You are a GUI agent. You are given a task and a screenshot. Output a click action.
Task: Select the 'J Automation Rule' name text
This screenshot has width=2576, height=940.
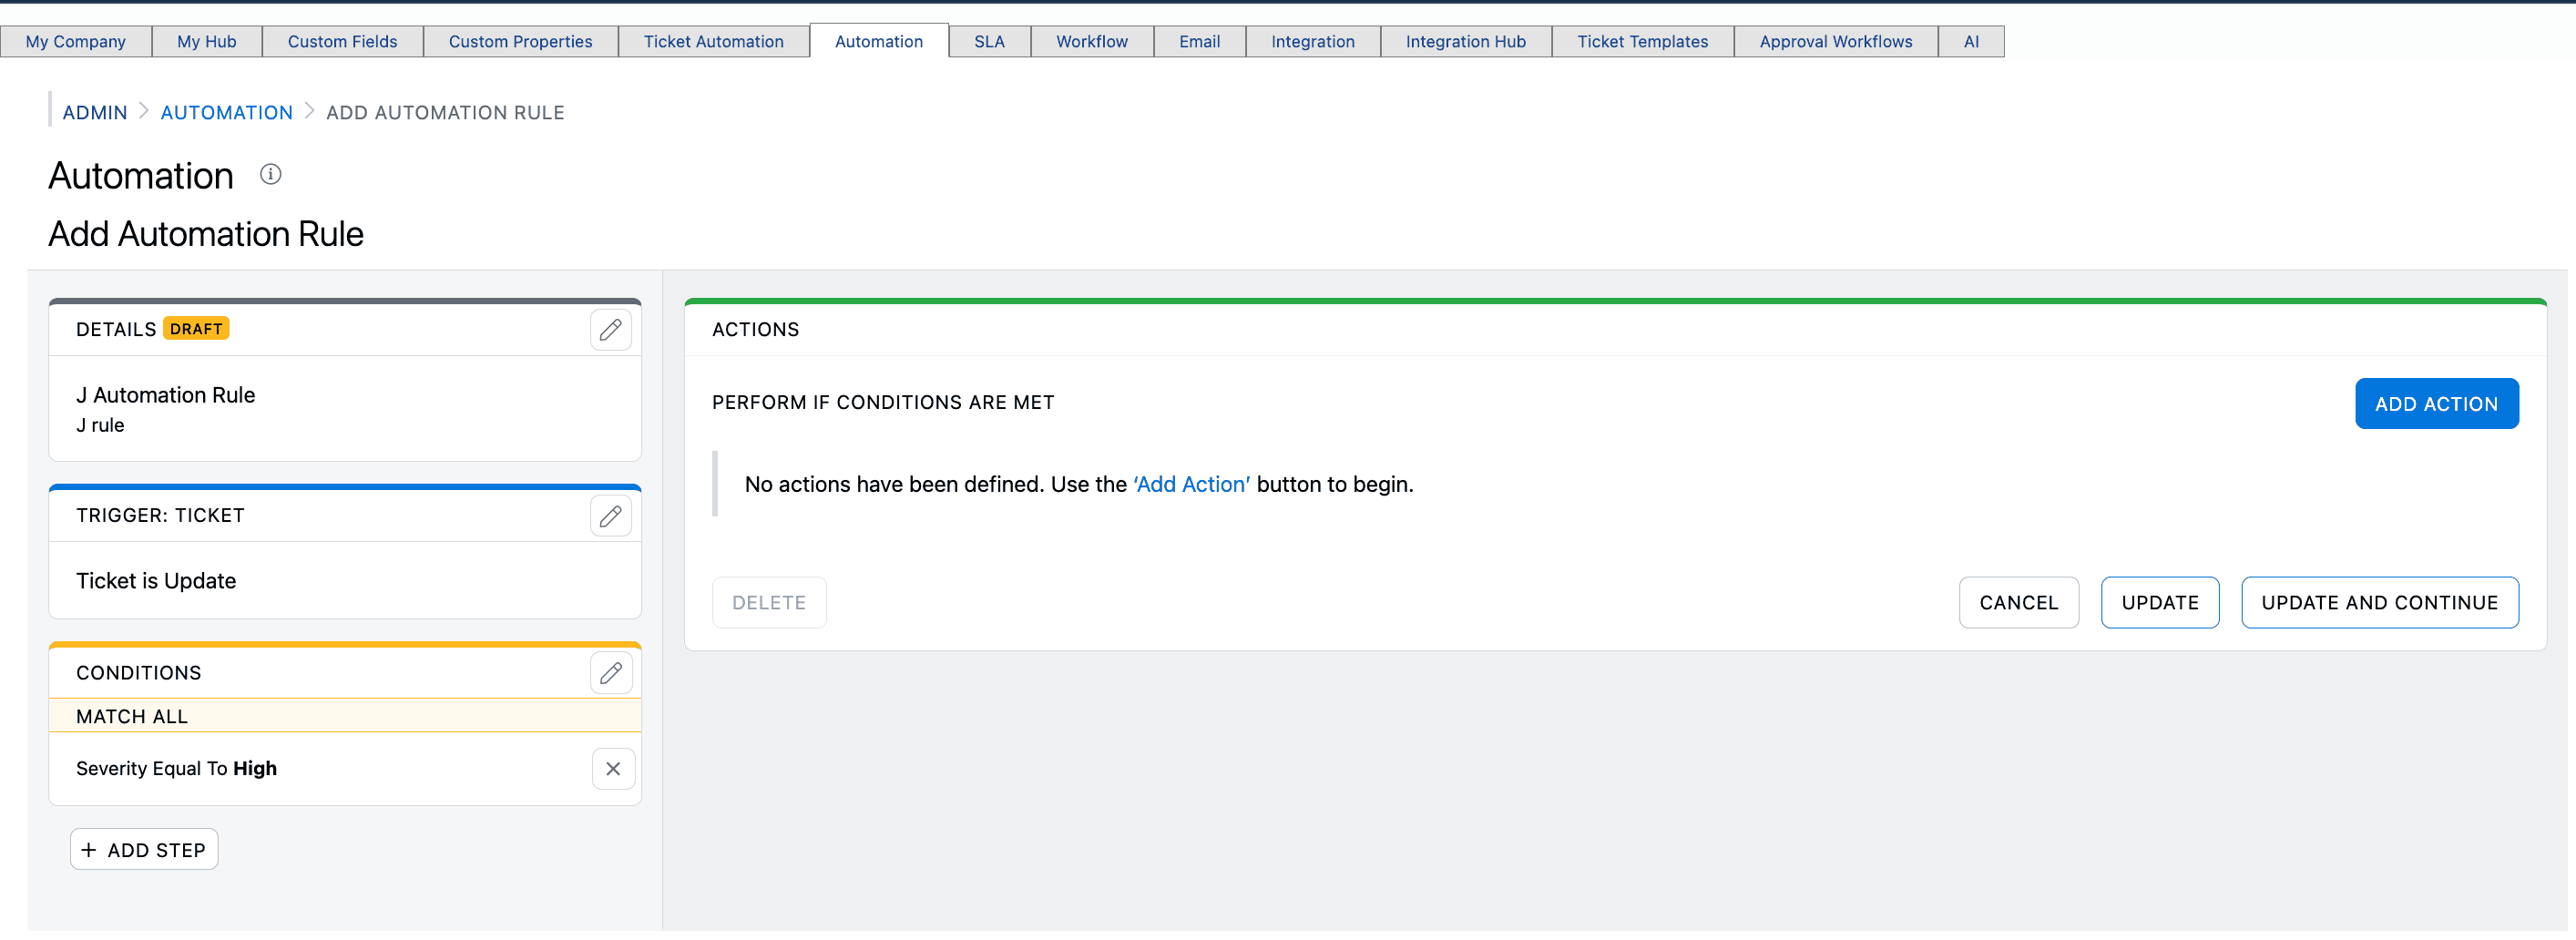pyautogui.click(x=165, y=395)
